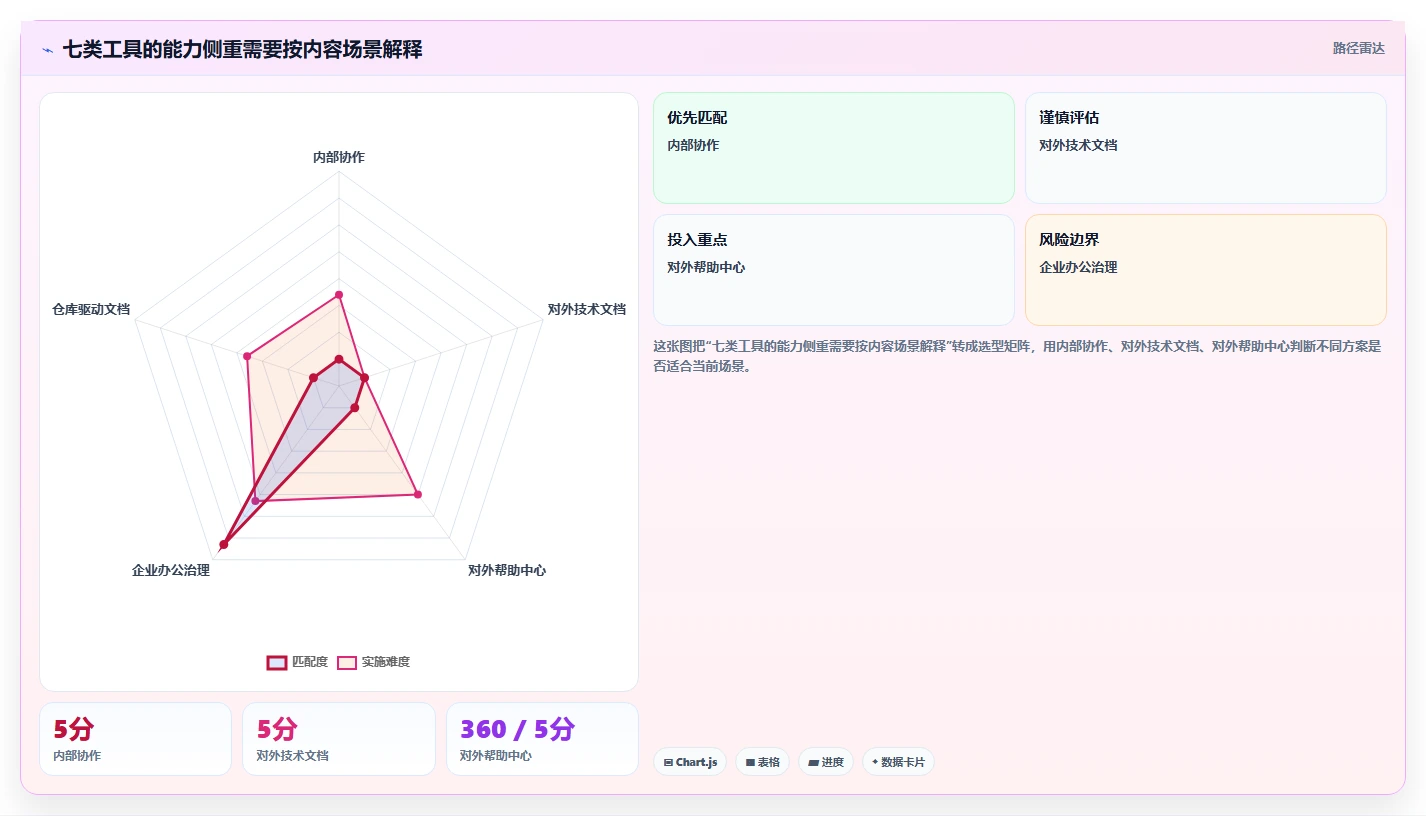Image resolution: width=1426 pixels, height=816 pixels.
Task: Click the 数据卡片 tag chip
Action: pos(898,762)
